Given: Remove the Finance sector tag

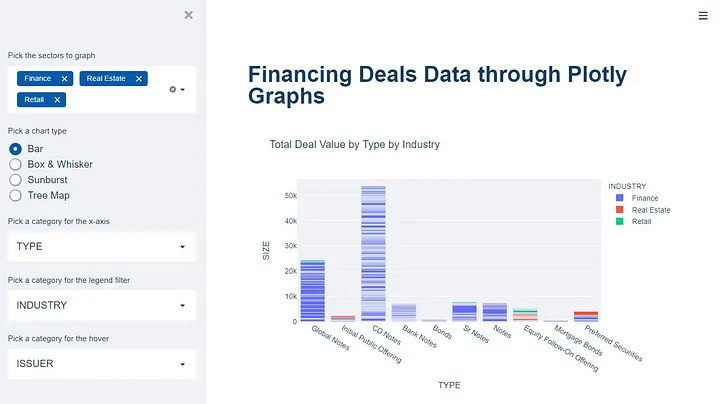Looking at the screenshot, I should coord(65,78).
